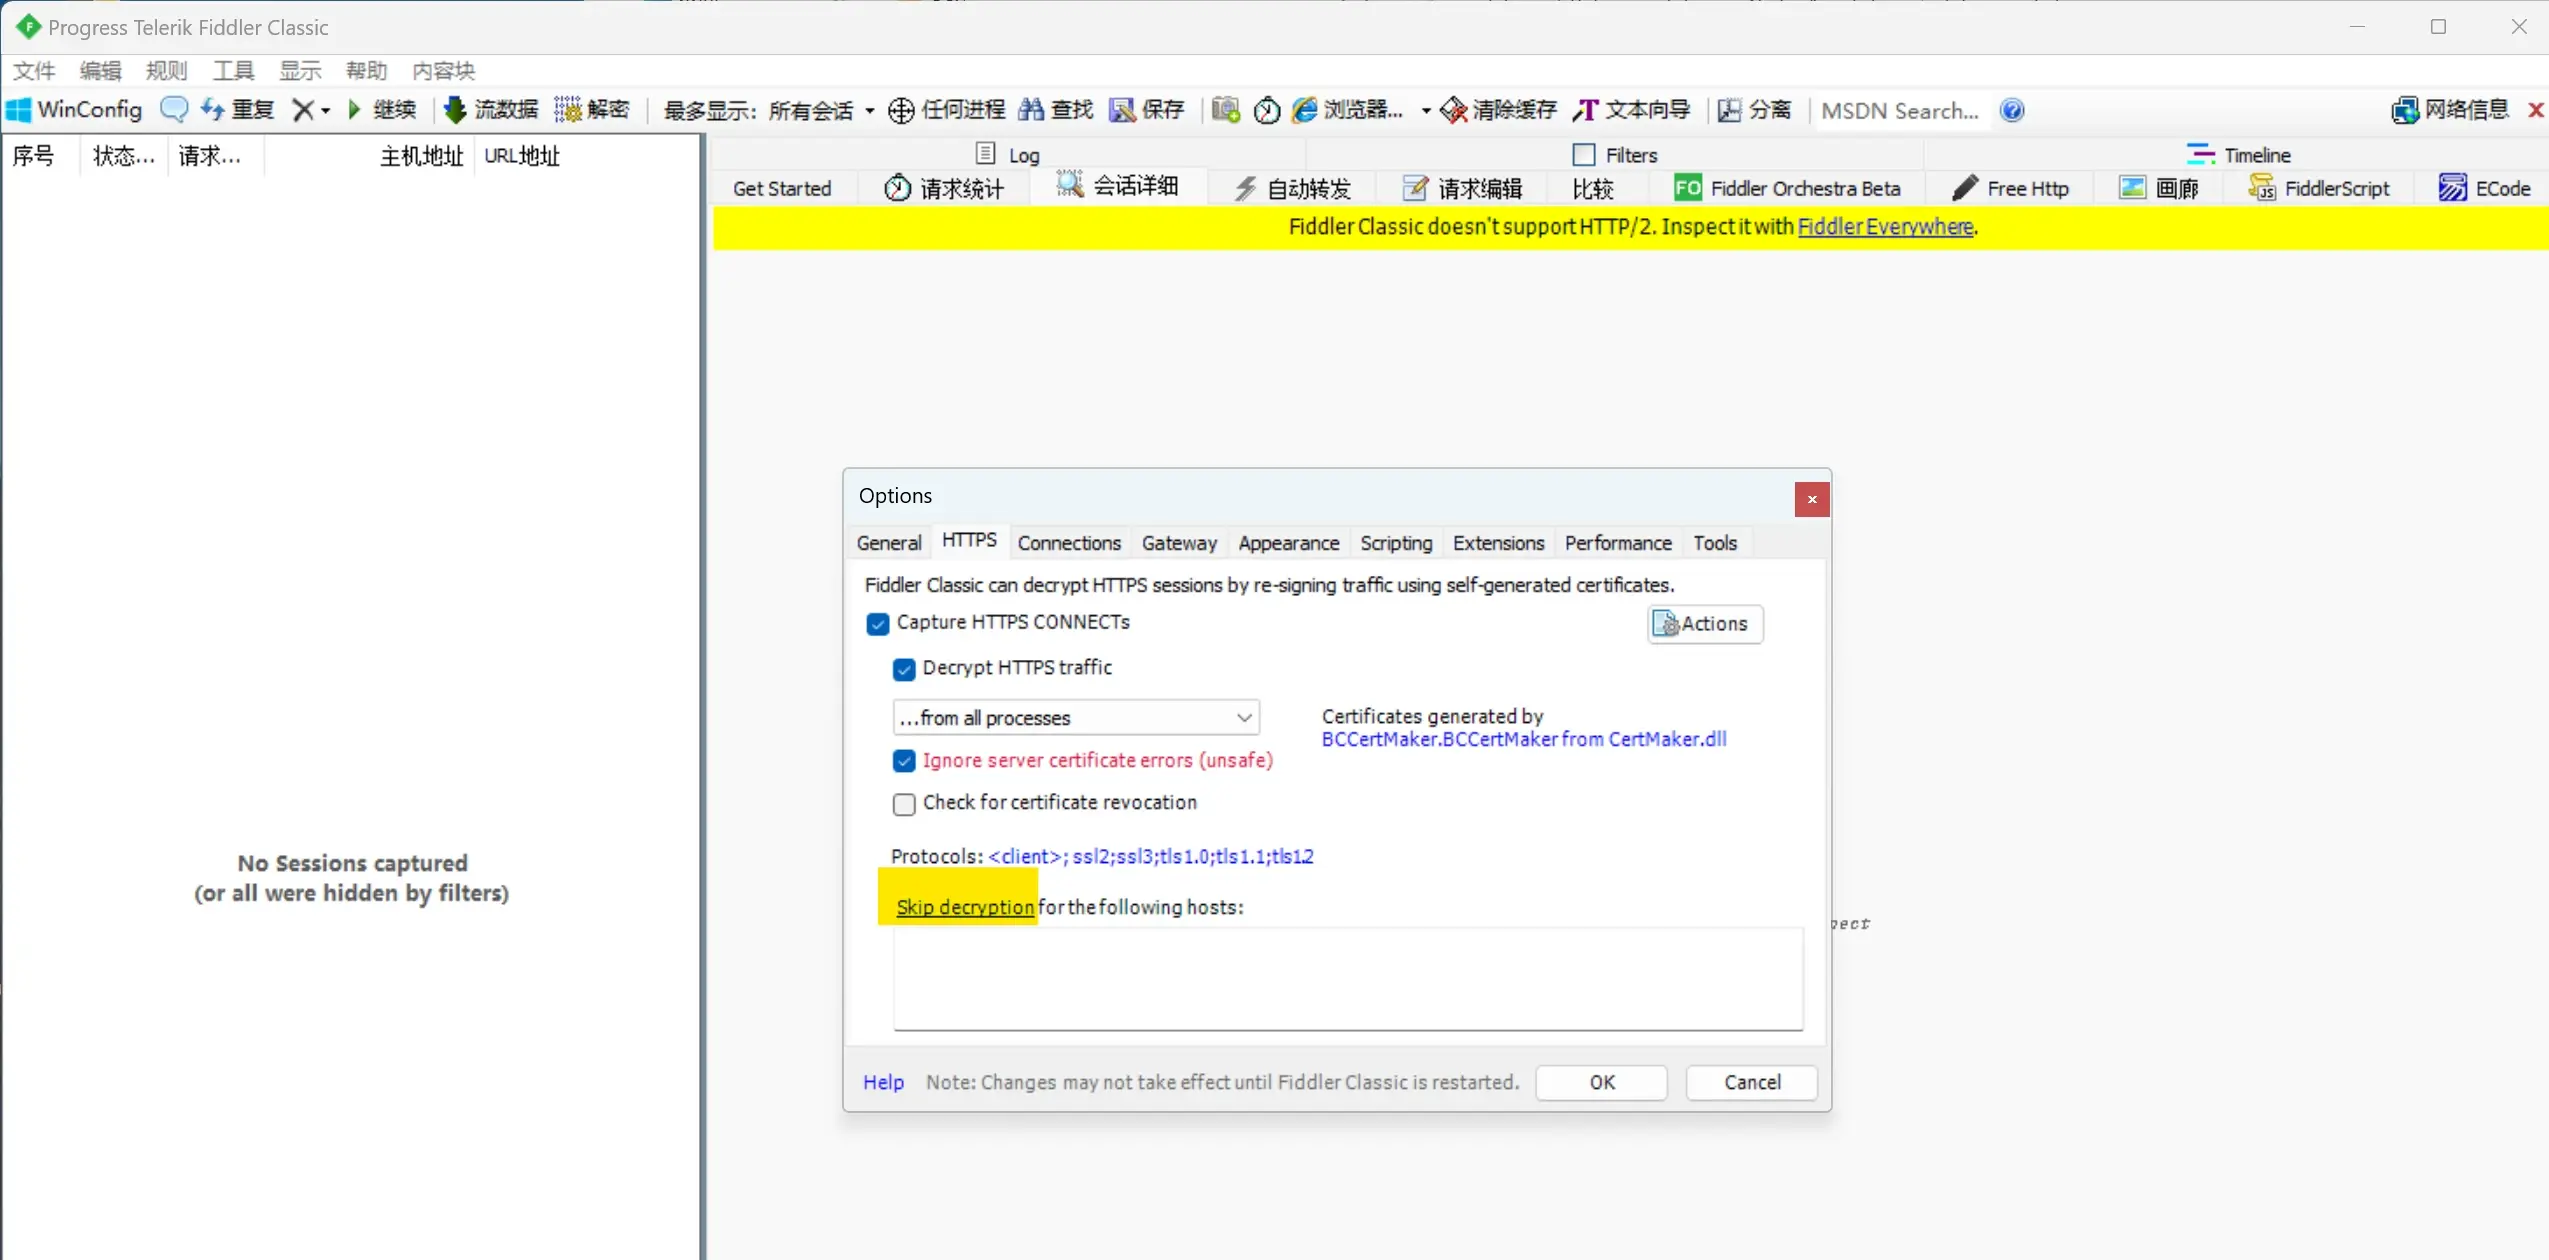Switch to the Connections options tab
This screenshot has height=1260, width=2549.
(x=1068, y=543)
